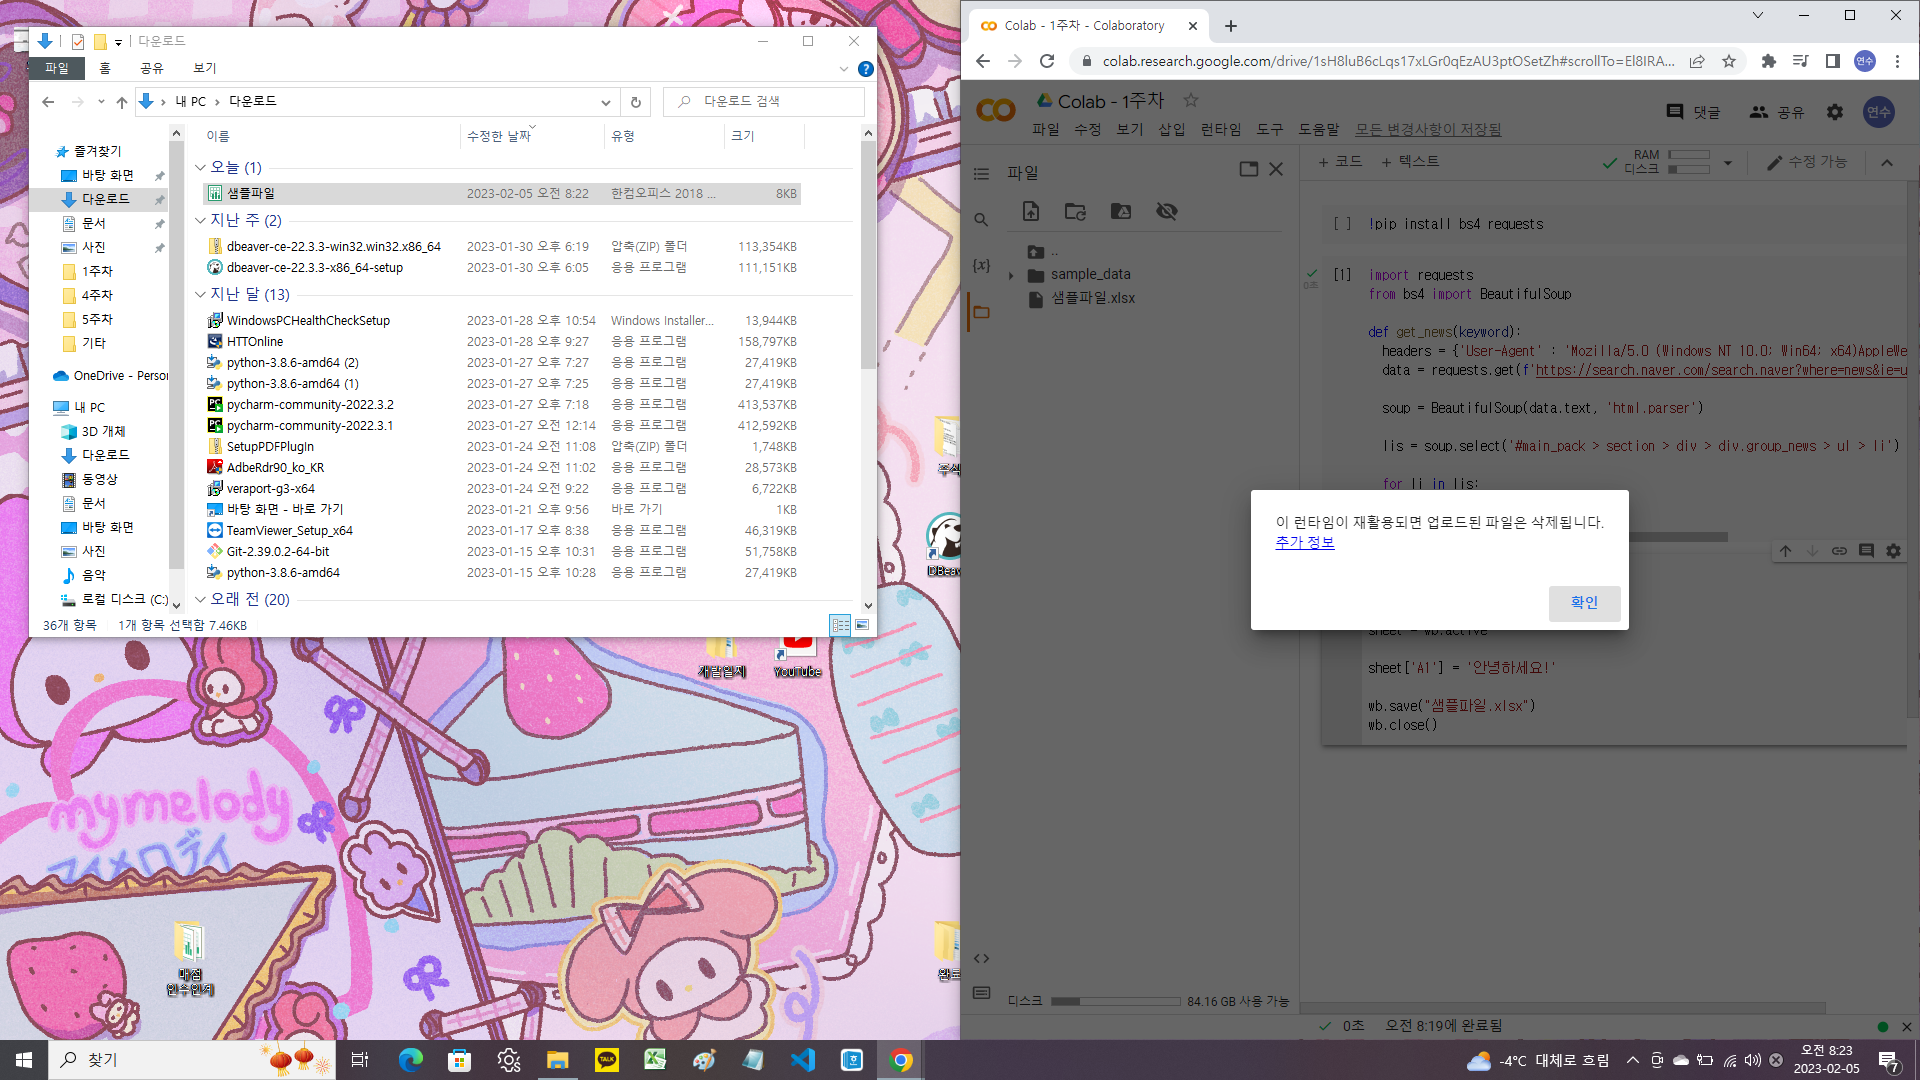Viewport: 1920px width, 1080px height.
Task: Open Visual Studio Code from the taskbar
Action: [x=803, y=1060]
